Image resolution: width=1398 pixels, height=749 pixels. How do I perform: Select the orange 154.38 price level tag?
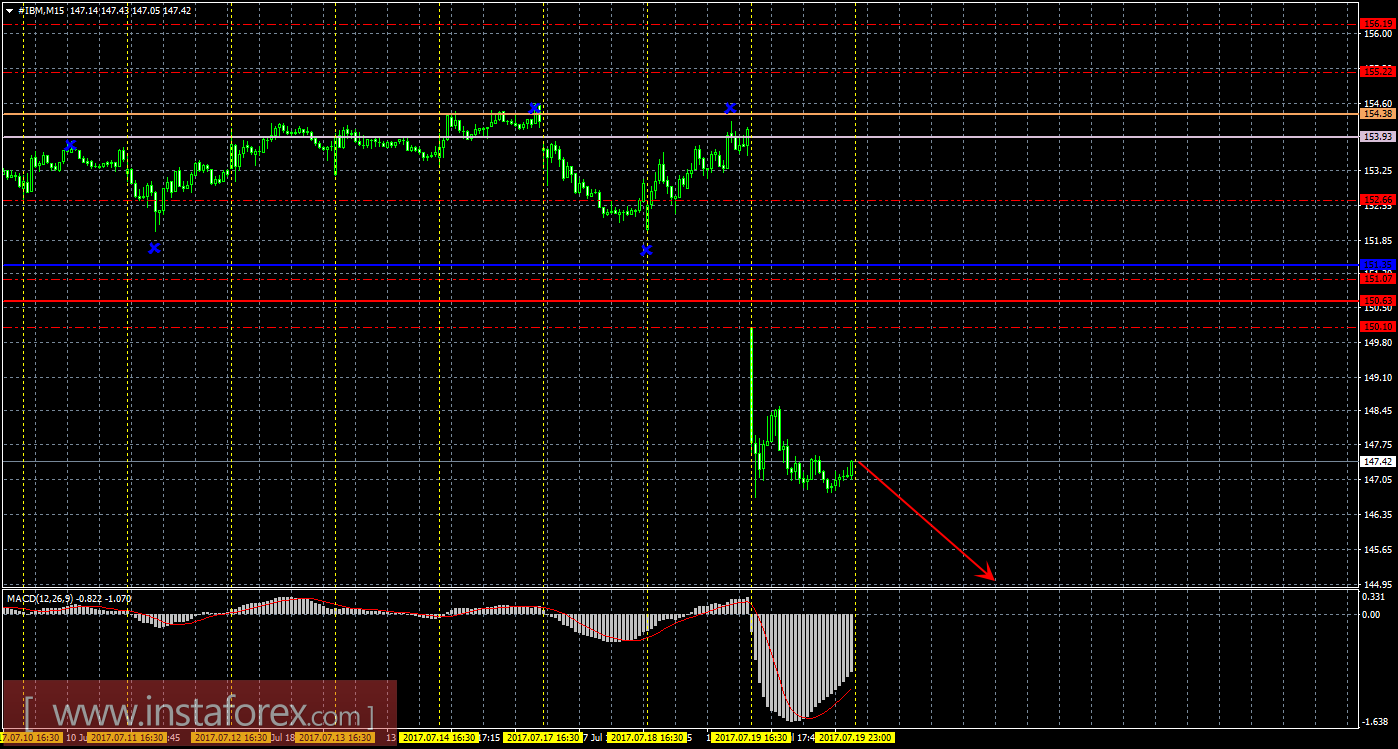click(x=1379, y=114)
